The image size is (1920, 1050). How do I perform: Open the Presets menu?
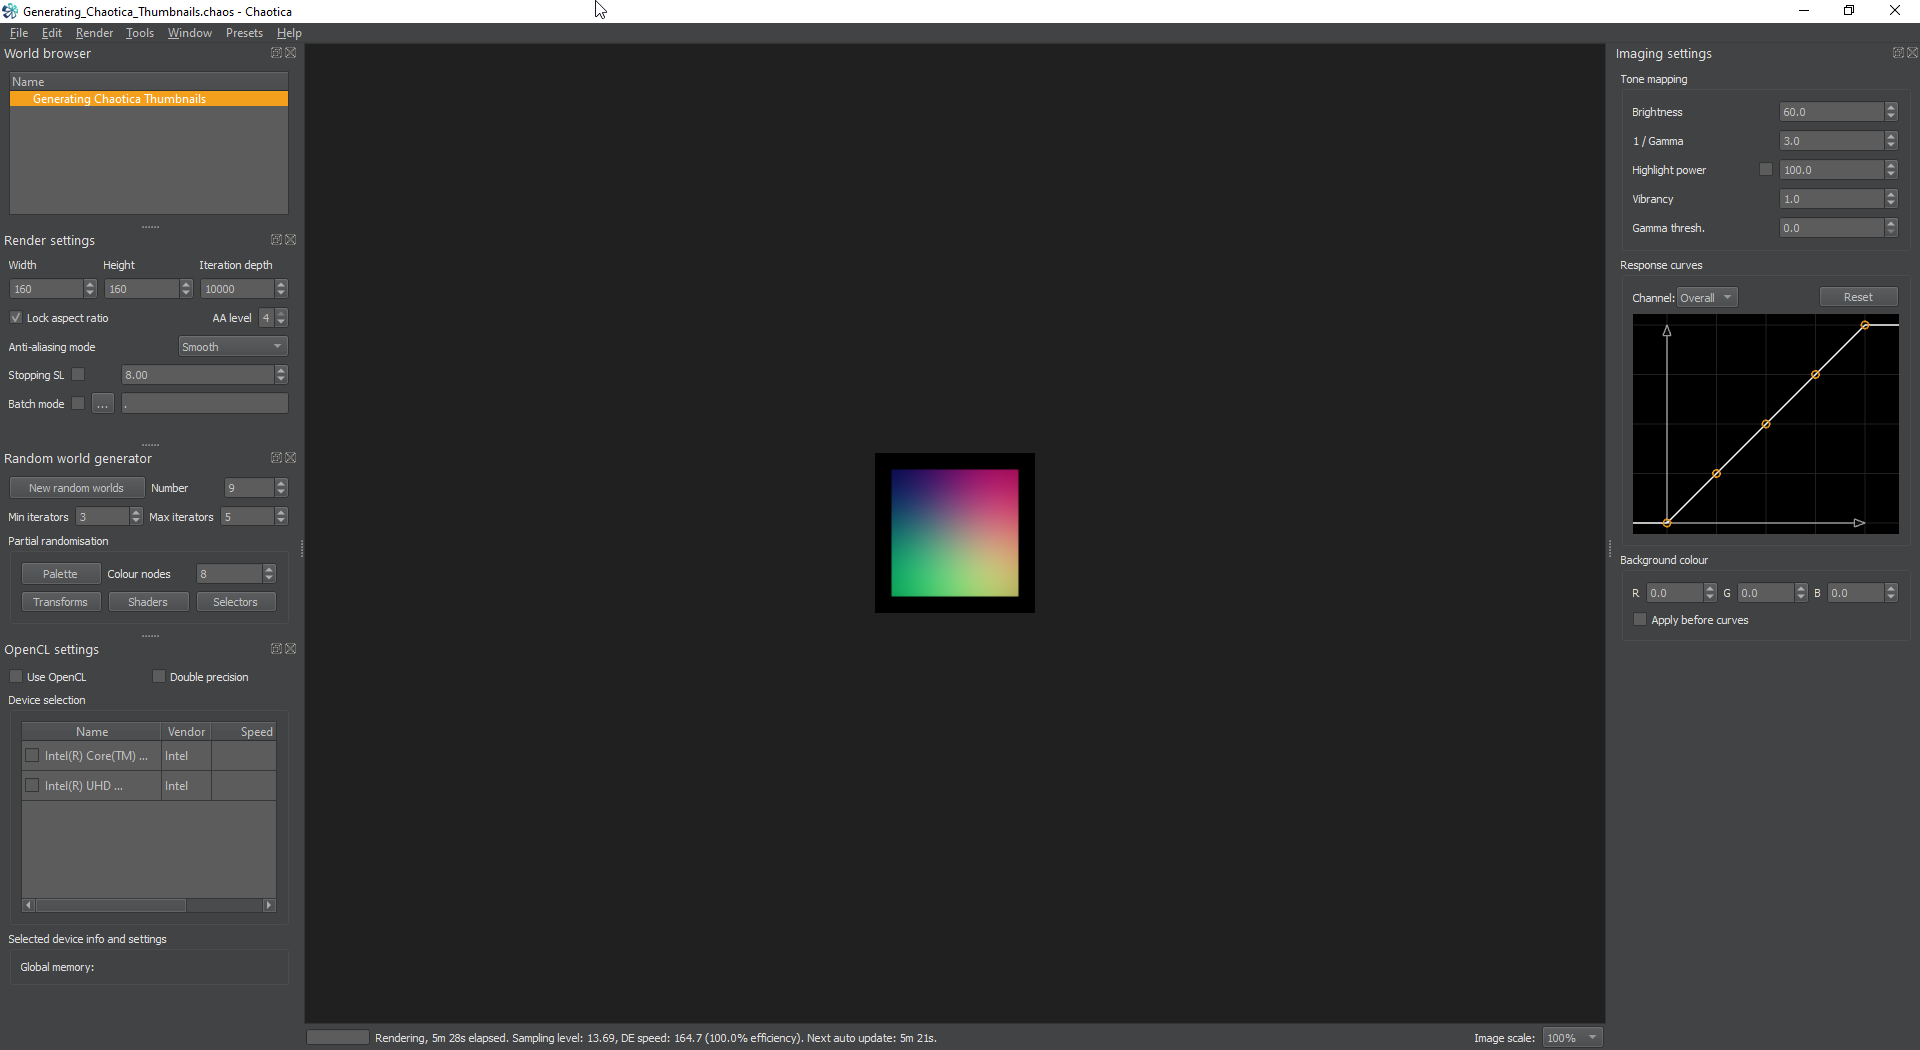coord(244,33)
